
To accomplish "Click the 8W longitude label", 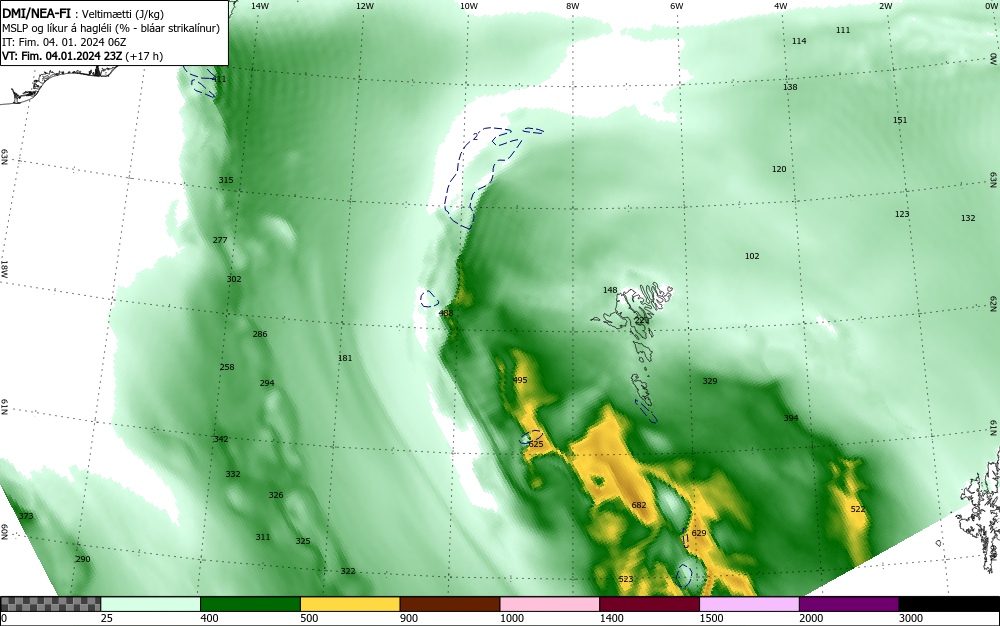I will [x=573, y=6].
